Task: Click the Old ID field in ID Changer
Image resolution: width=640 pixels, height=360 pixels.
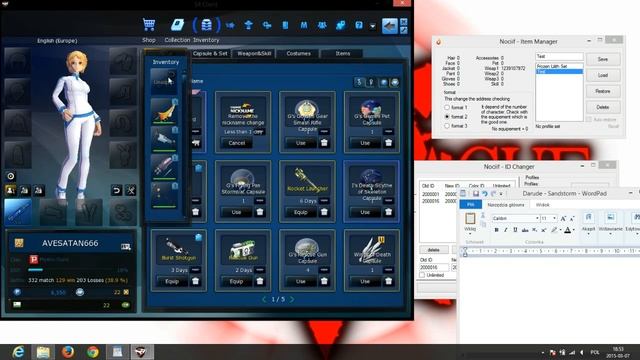Action: (x=434, y=267)
